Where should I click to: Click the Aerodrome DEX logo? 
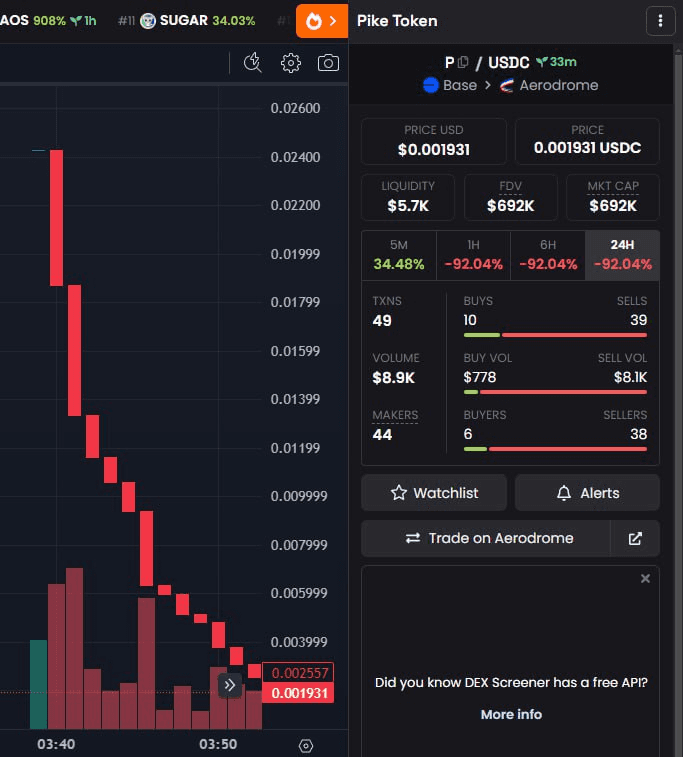click(x=506, y=85)
